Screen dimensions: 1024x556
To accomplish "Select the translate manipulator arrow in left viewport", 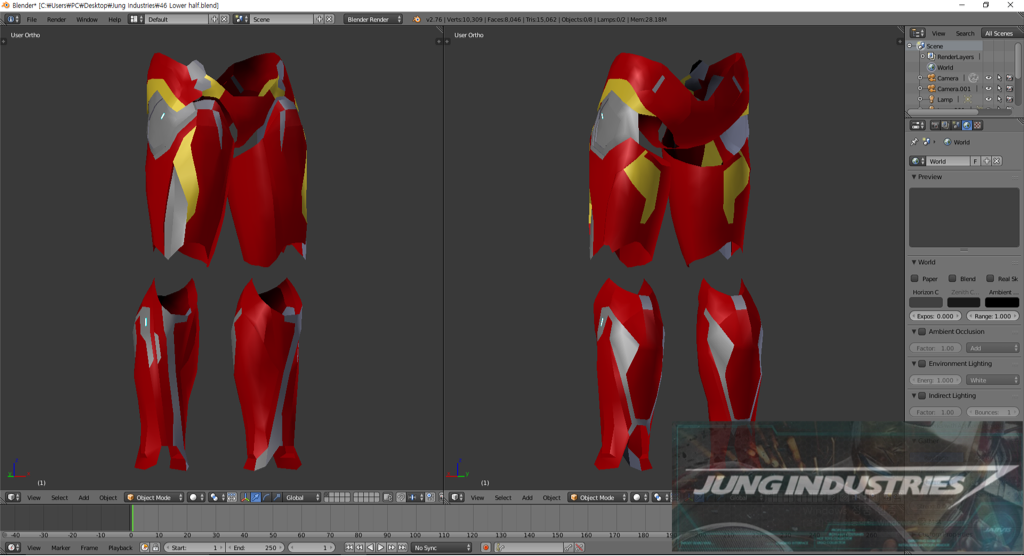I will pos(255,497).
